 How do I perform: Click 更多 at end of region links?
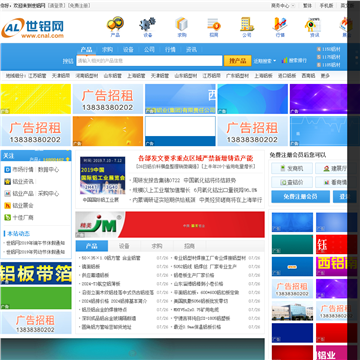[x=325, y=76]
